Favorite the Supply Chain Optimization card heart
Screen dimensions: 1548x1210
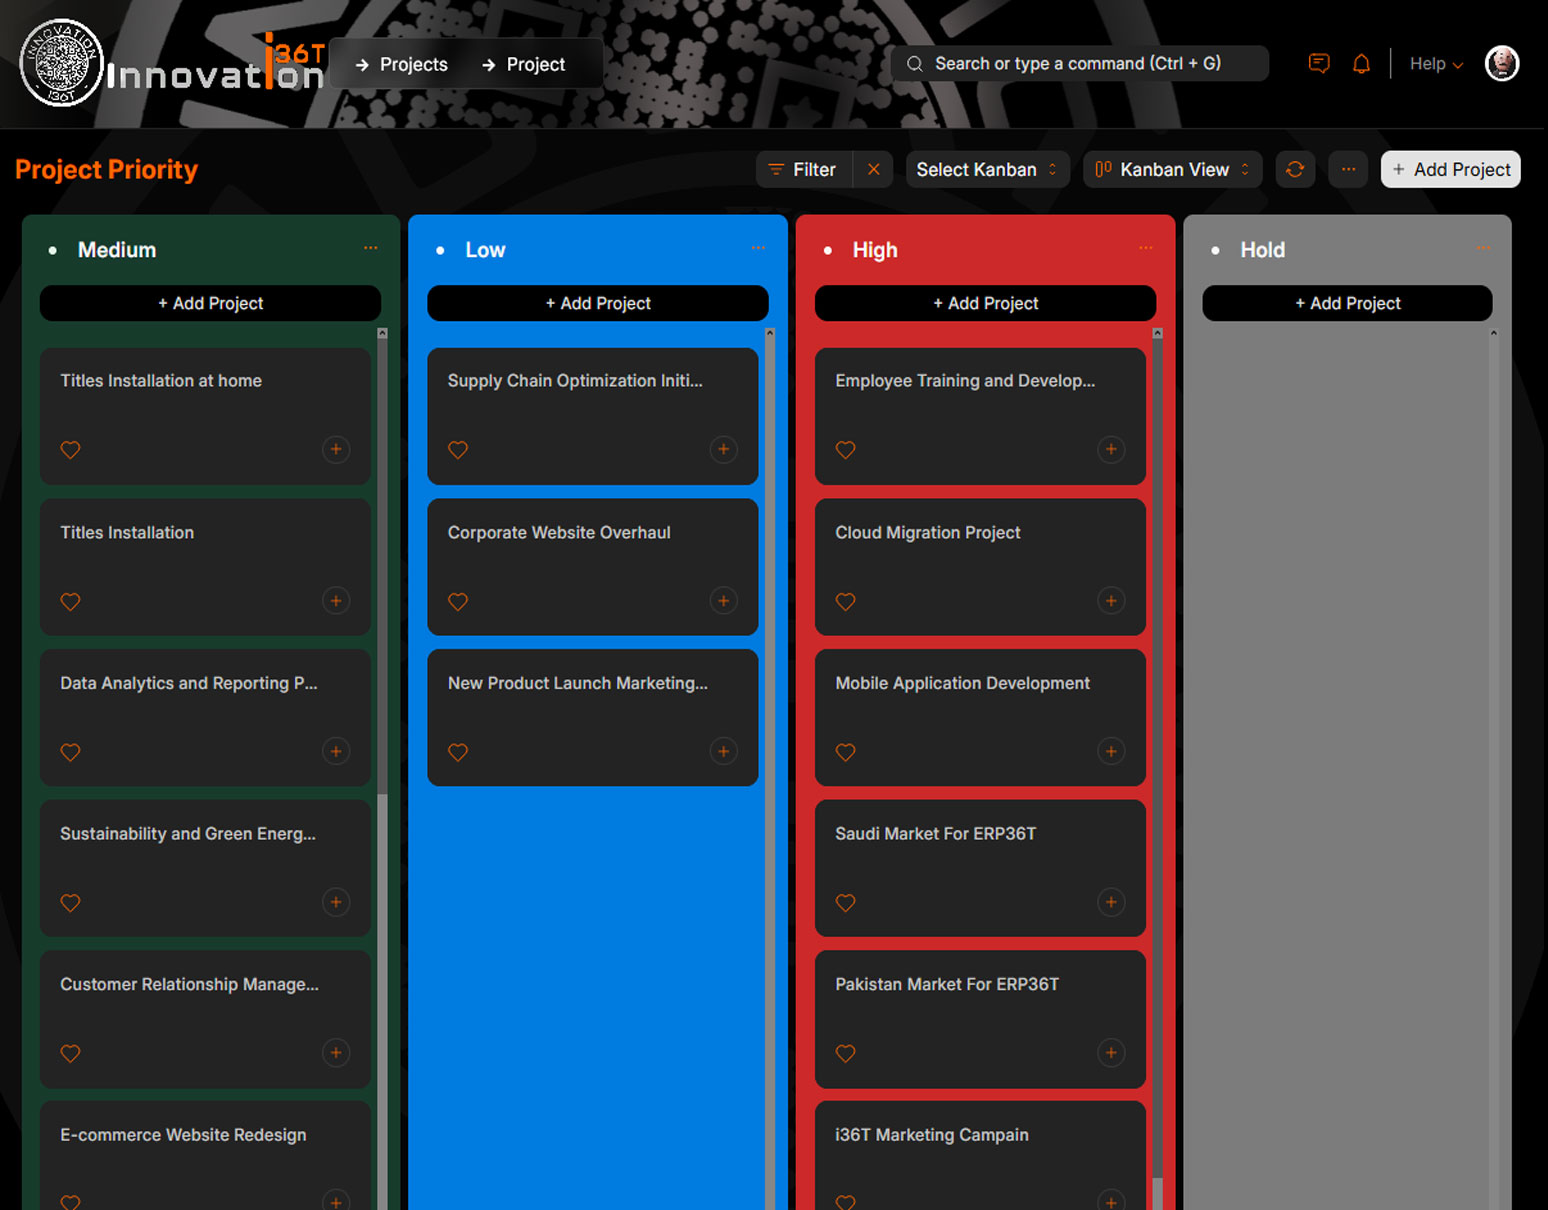click(458, 450)
